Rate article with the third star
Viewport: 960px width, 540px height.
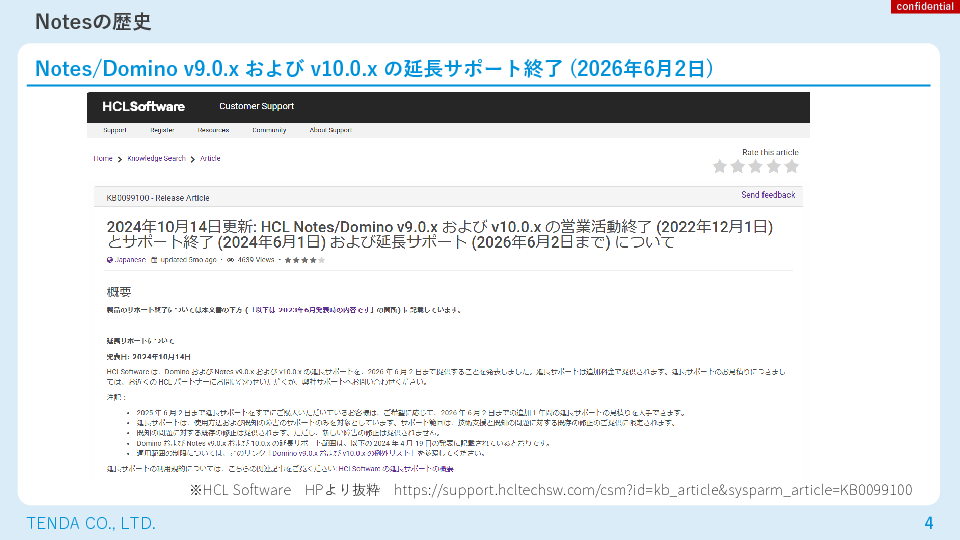pyautogui.click(x=755, y=166)
